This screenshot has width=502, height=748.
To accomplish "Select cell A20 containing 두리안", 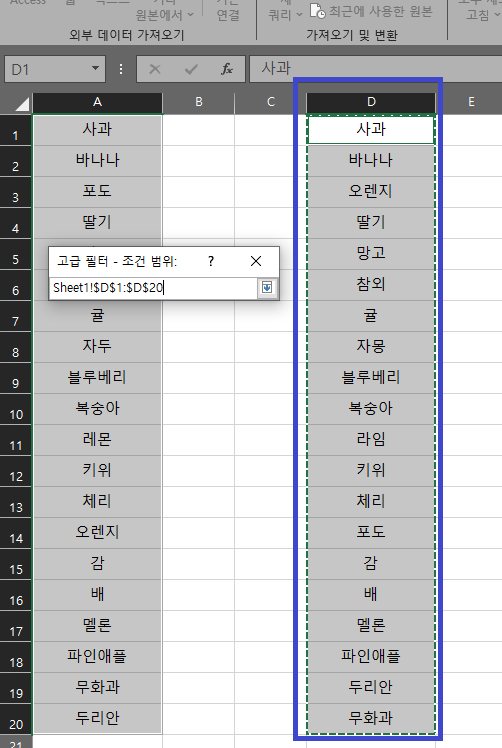I will (97, 719).
